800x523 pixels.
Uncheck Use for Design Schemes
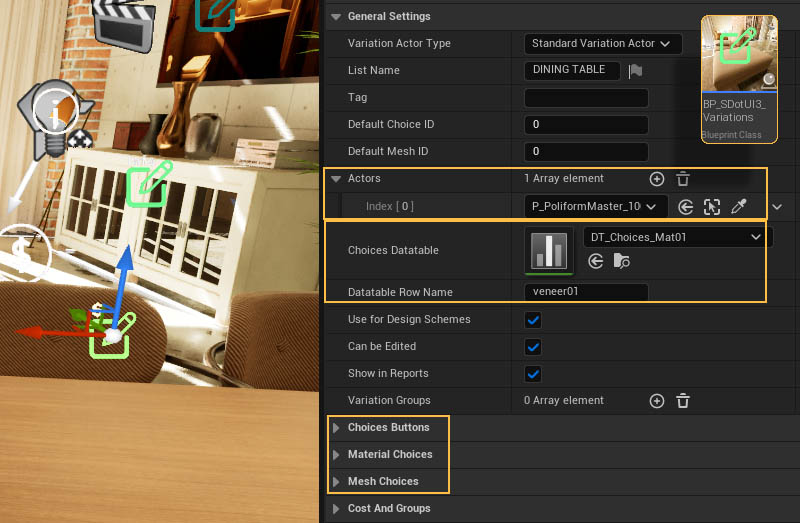533,320
